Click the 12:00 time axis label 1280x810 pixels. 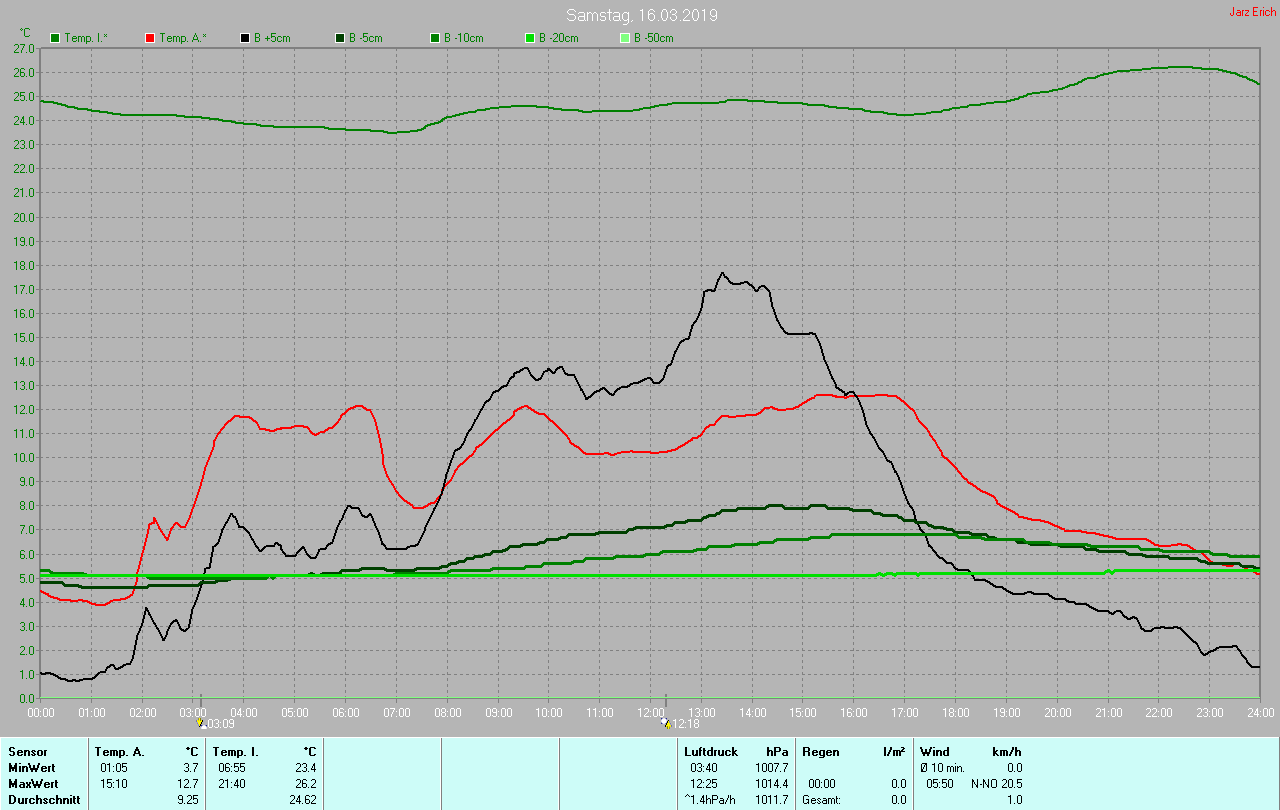(x=650, y=712)
